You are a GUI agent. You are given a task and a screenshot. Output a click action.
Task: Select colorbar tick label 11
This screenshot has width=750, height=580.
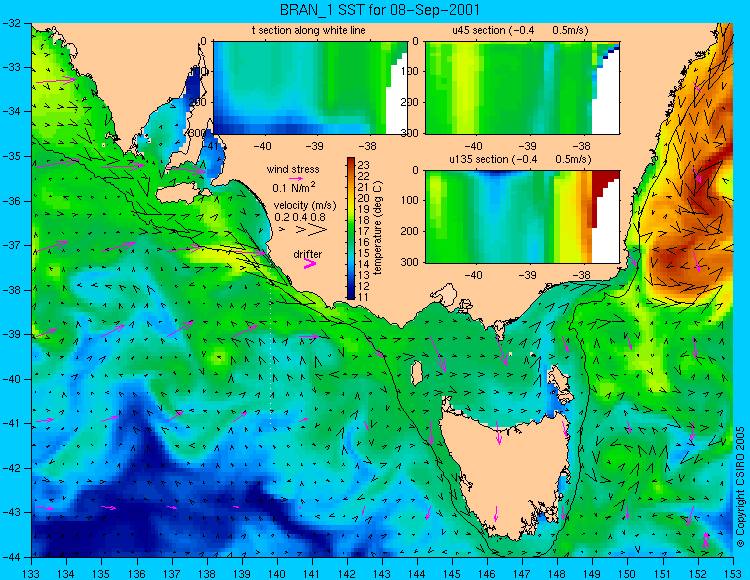pyautogui.click(x=364, y=297)
